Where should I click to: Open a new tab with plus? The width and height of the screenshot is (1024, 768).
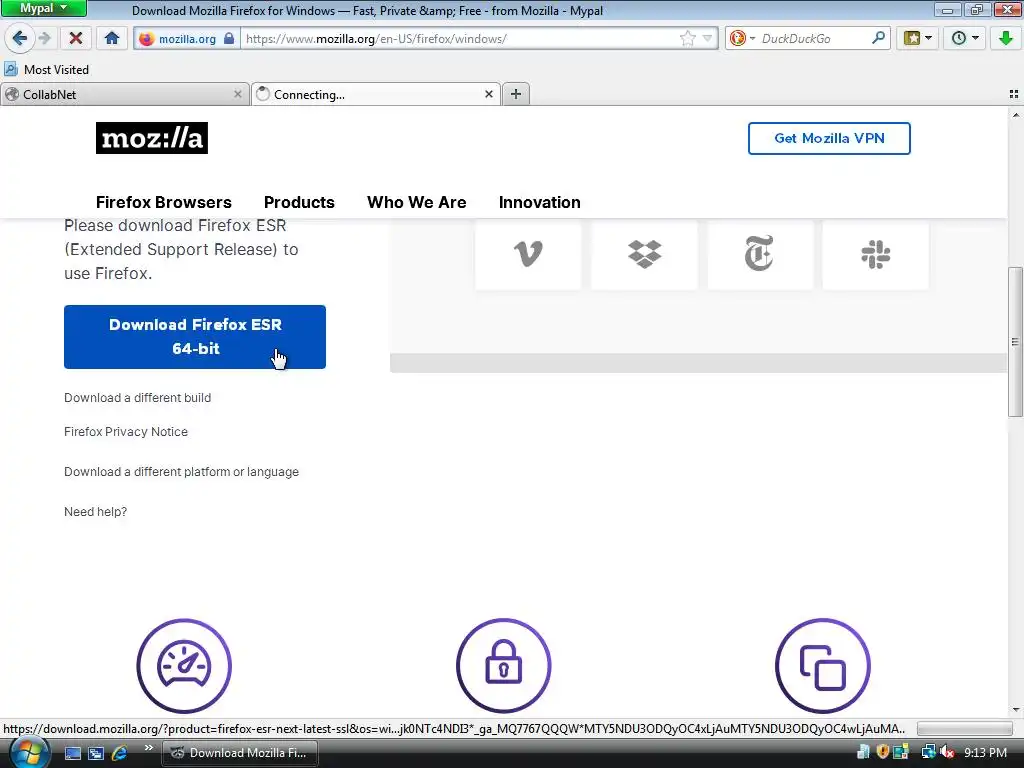(x=515, y=94)
